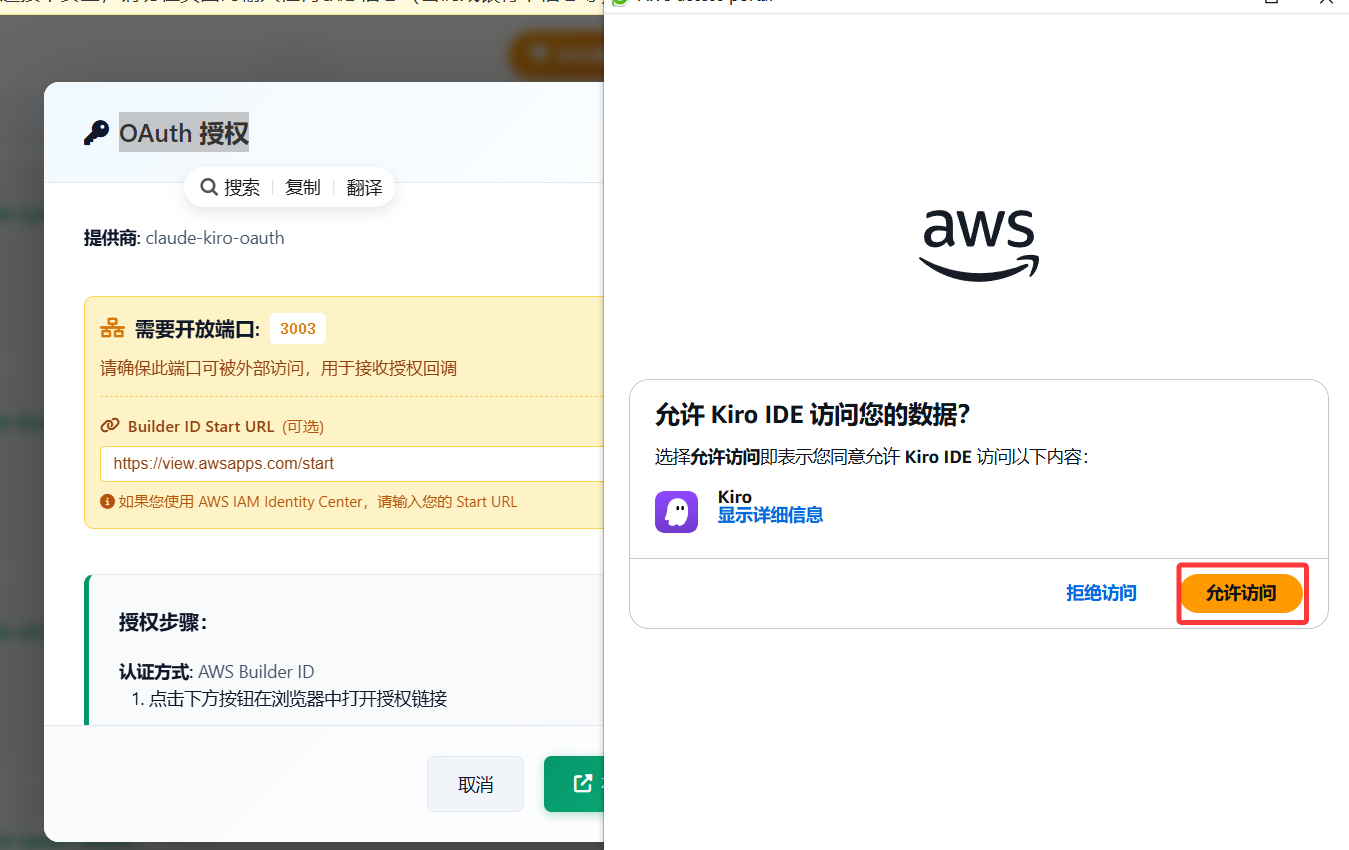Click the info icon before the IAM Identity Center hint
1349x850 pixels.
coord(107,501)
